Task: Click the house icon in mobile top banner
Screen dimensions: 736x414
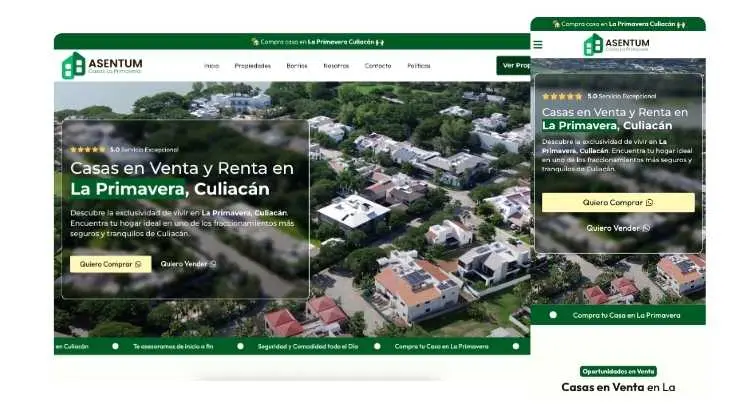Action: coord(555,24)
